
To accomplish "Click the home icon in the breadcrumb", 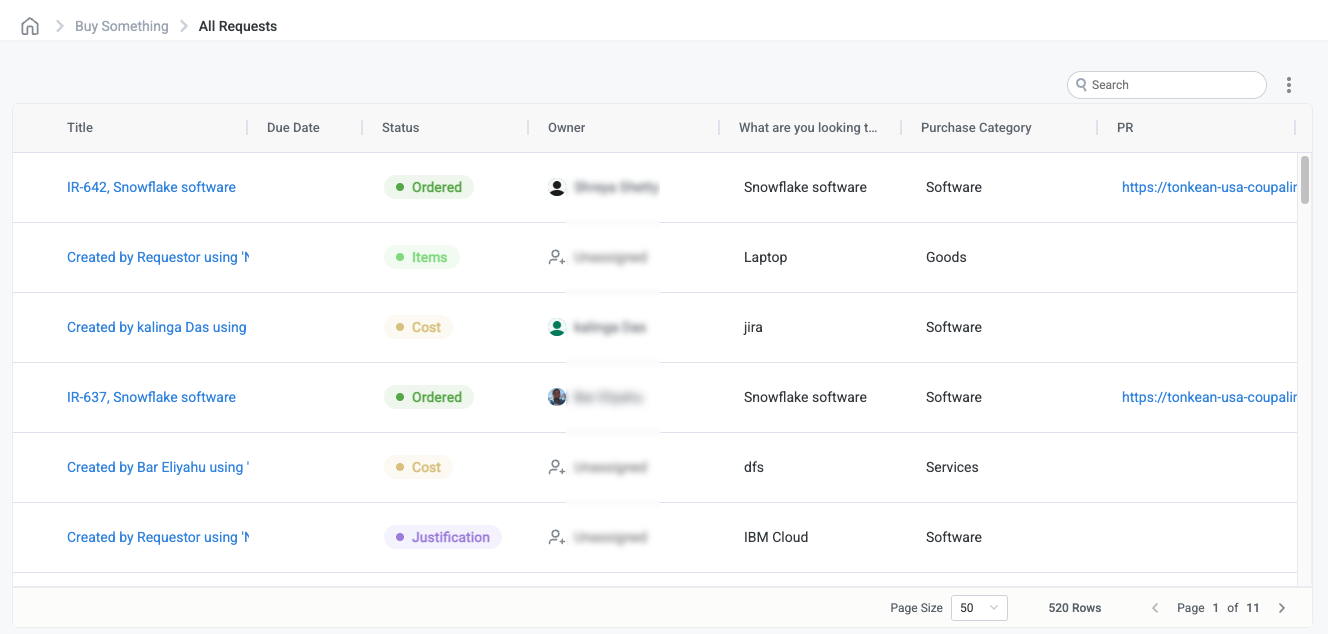I will (x=30, y=26).
